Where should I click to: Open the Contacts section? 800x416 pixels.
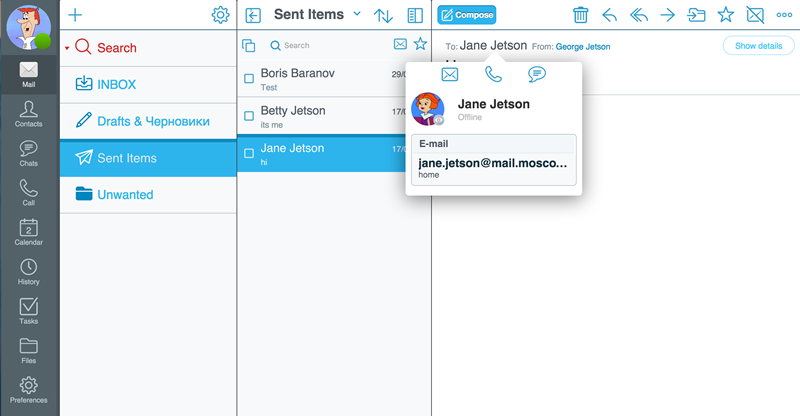(29, 114)
